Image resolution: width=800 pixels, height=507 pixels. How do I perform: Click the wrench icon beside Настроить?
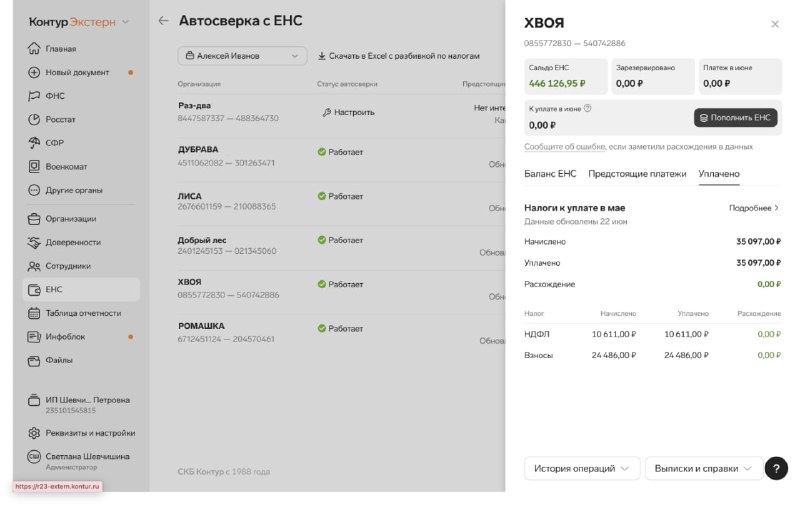(x=327, y=112)
